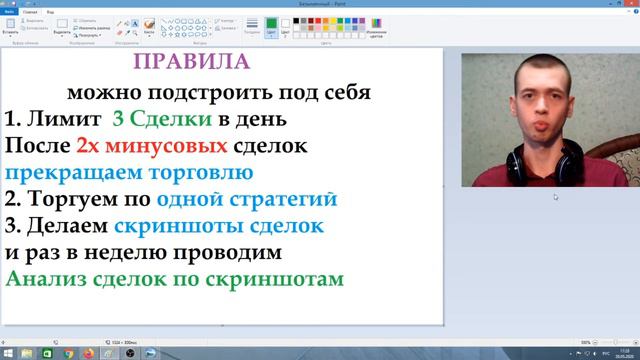Adjust the zoom slider in status bar
Screen dimensions: 640x360
coord(615,342)
